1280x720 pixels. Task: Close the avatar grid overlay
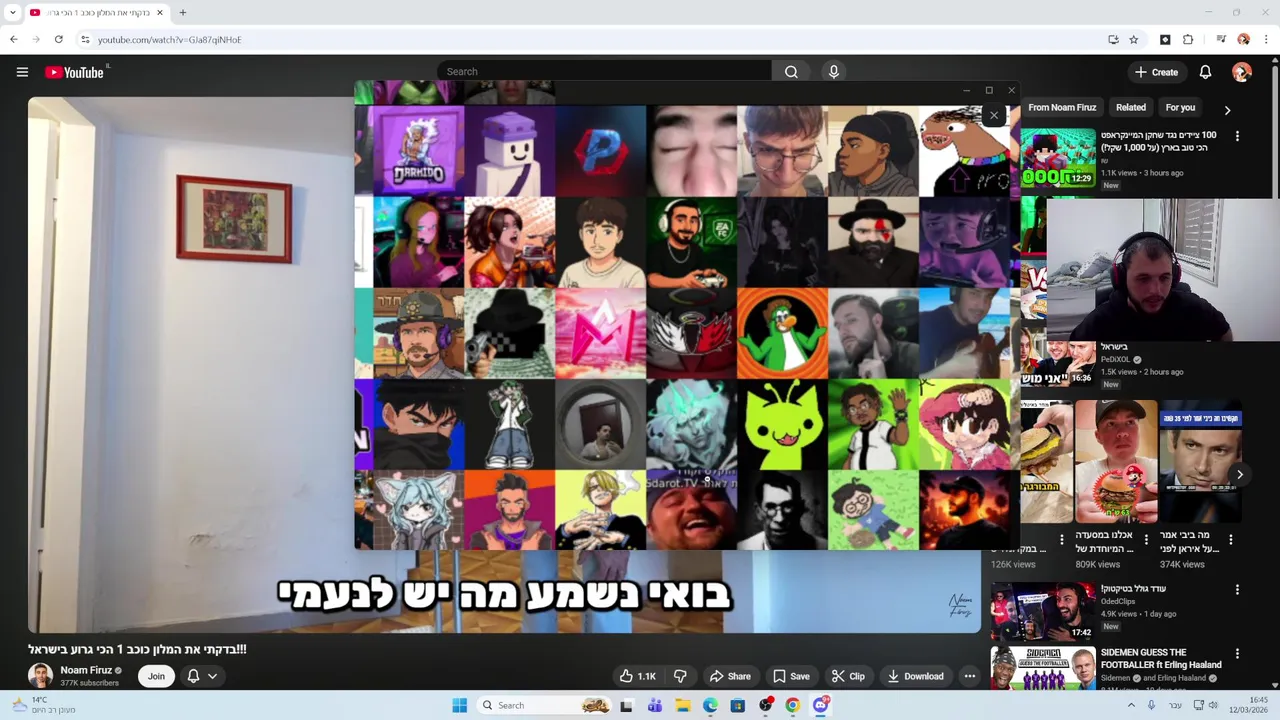pos(994,116)
